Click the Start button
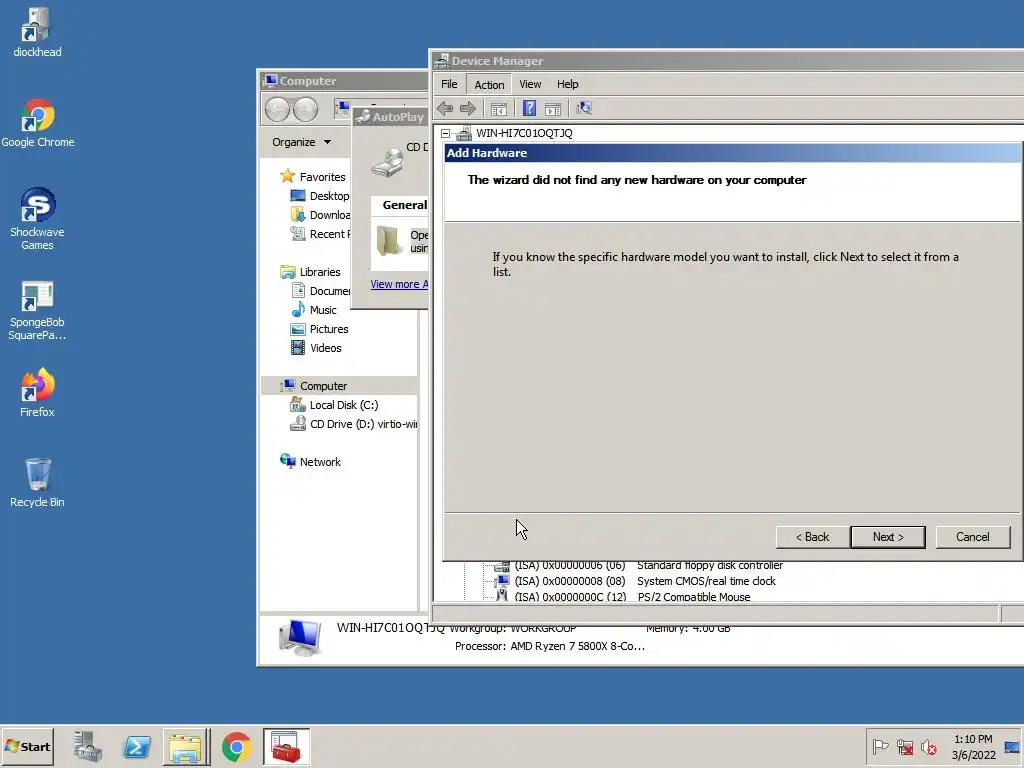Screen dimensions: 1024x768 pos(27,746)
